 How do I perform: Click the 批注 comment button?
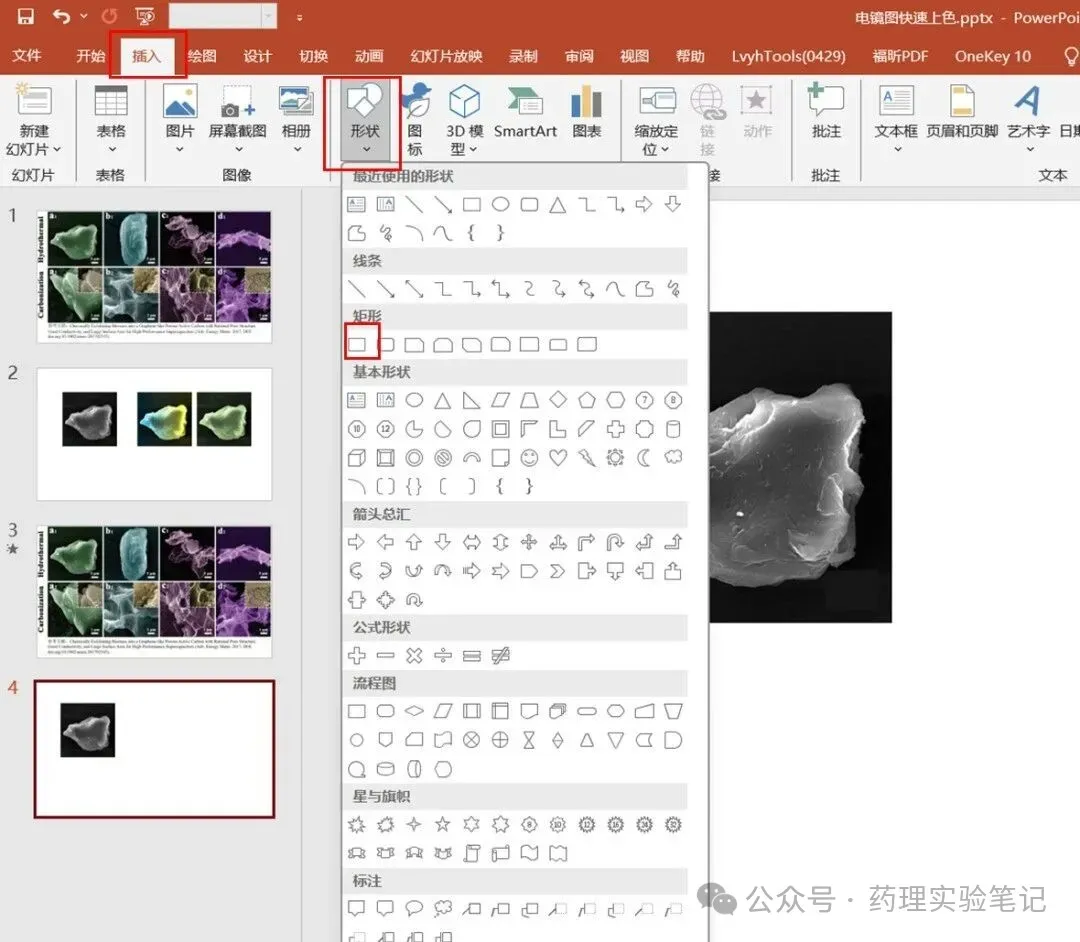click(x=826, y=112)
